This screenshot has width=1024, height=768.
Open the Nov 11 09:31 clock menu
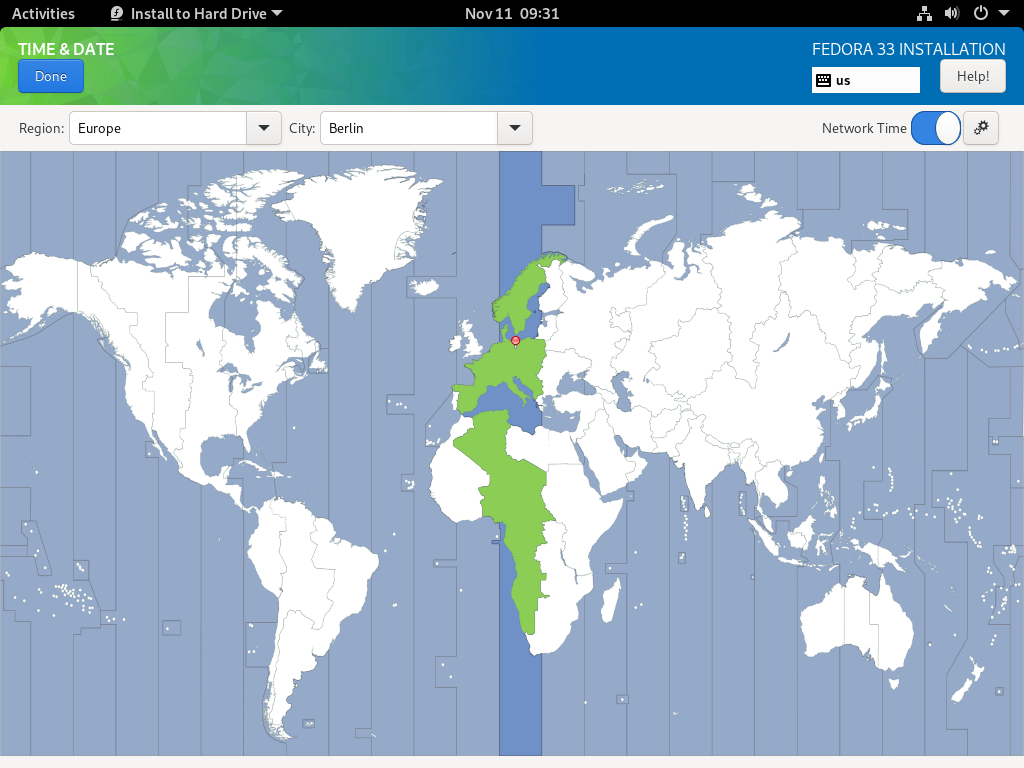coord(512,14)
